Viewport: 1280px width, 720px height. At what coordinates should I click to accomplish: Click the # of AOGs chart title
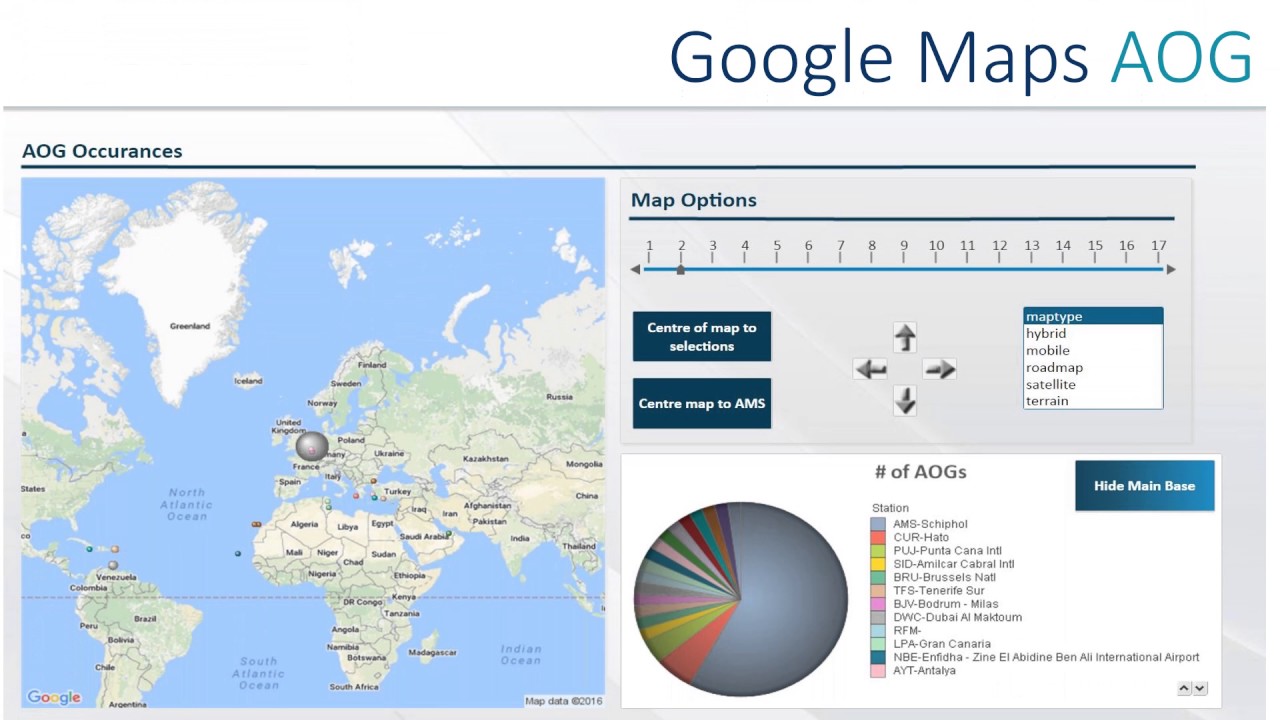click(x=920, y=472)
